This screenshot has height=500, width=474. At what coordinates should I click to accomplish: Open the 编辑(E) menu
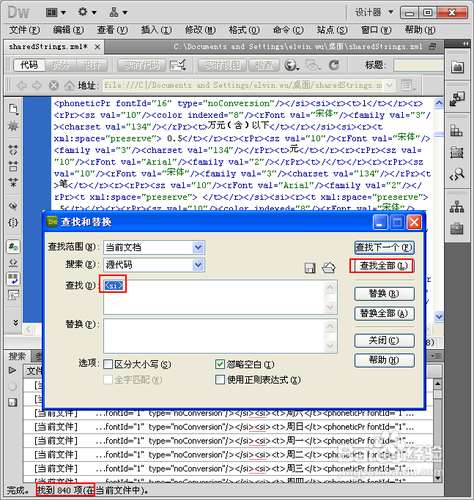click(68, 30)
